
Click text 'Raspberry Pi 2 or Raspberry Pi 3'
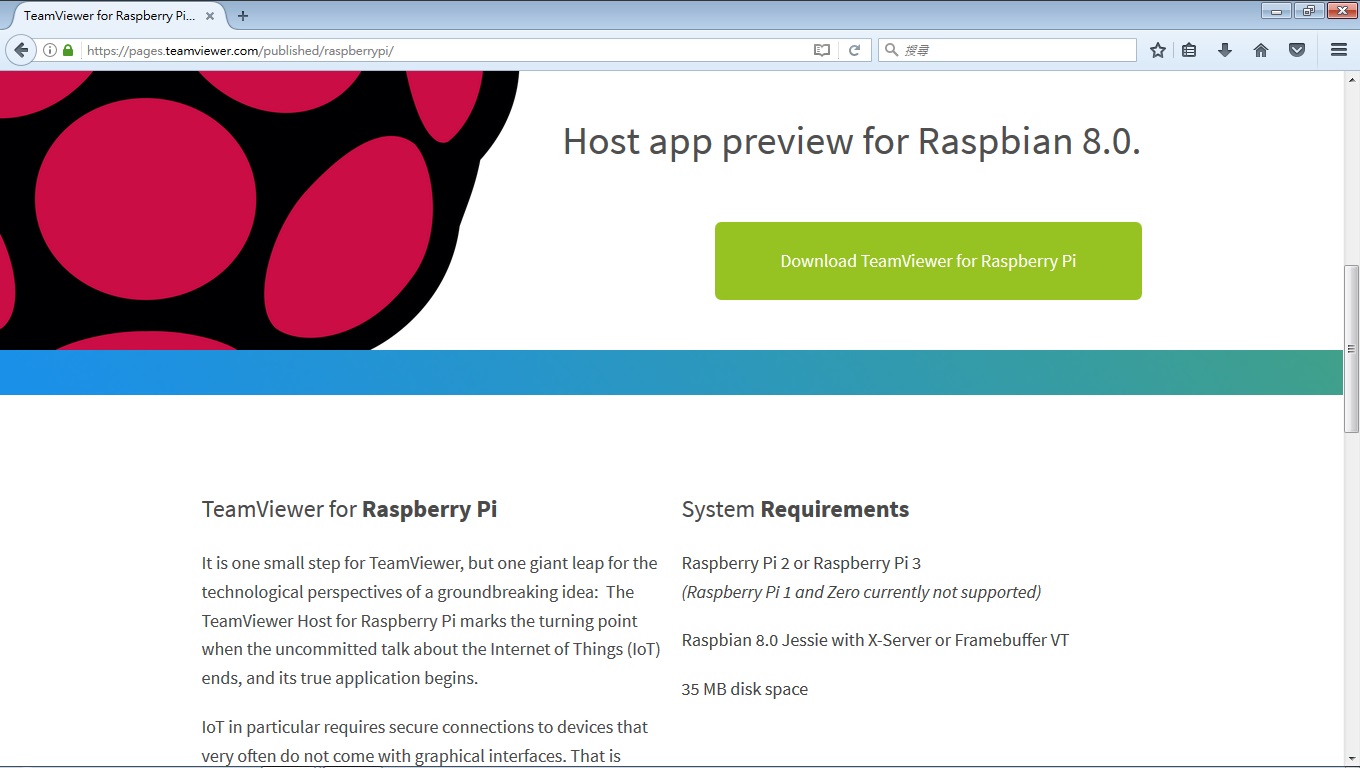(x=801, y=563)
